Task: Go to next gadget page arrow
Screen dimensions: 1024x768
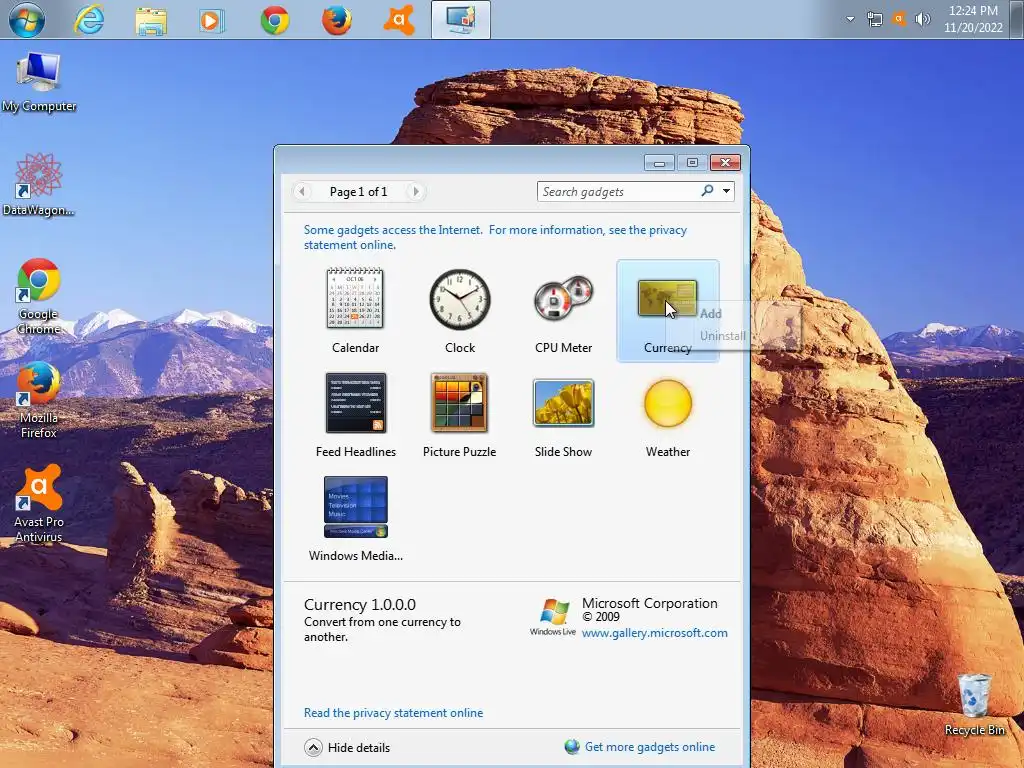Action: pos(415,191)
